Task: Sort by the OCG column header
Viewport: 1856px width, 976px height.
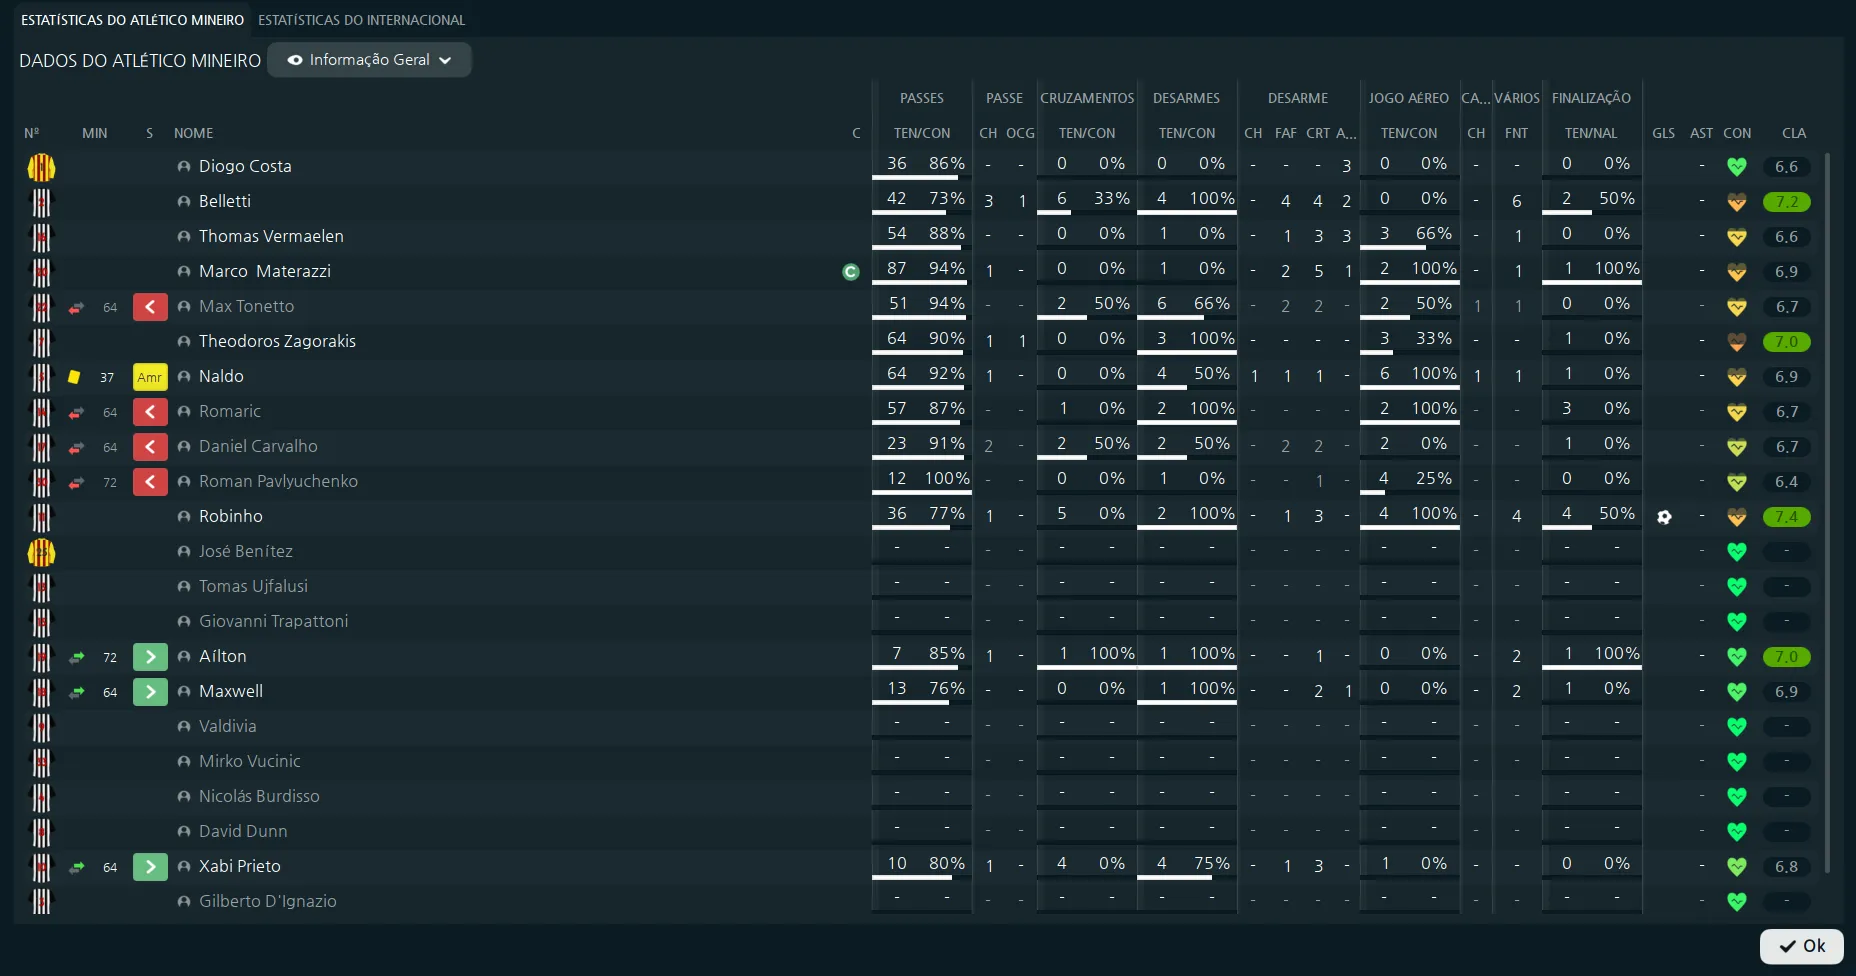Action: tap(1020, 133)
